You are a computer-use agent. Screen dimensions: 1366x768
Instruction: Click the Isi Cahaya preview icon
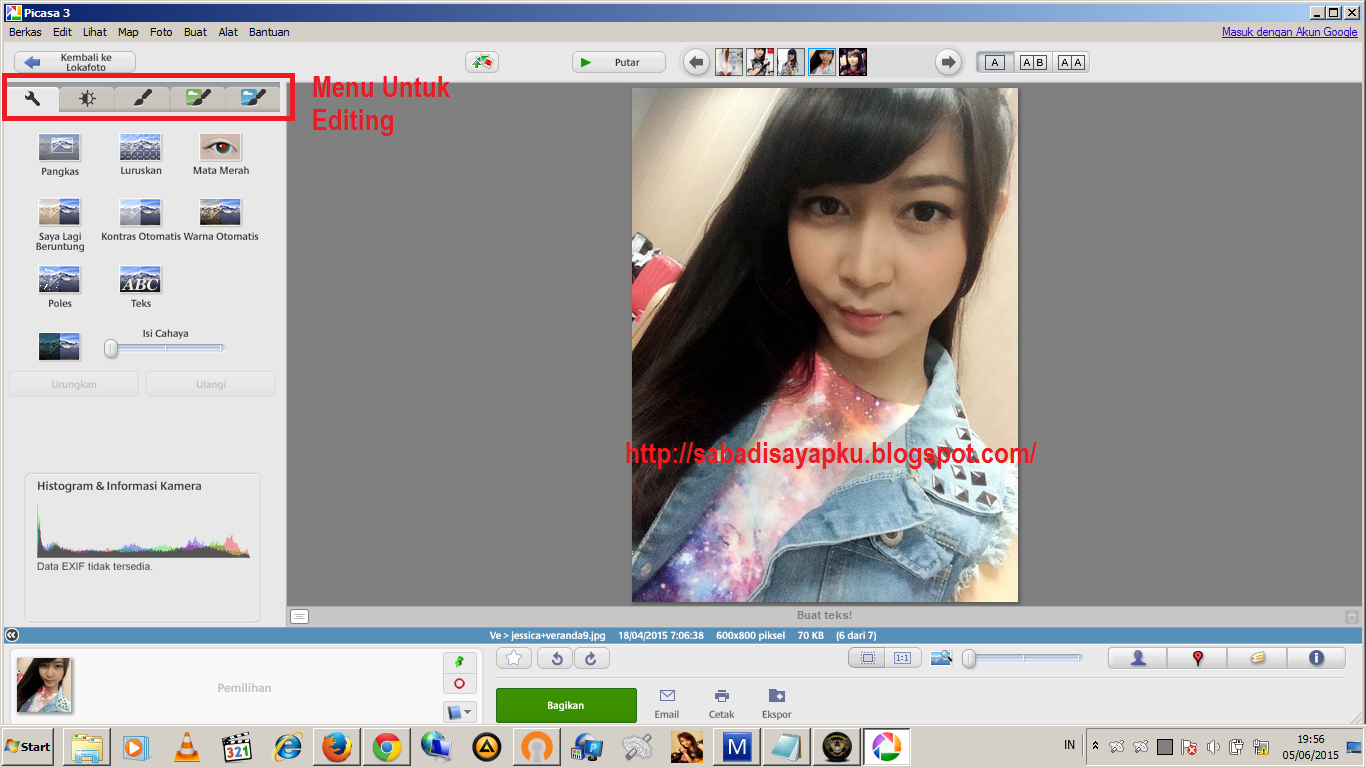point(59,347)
